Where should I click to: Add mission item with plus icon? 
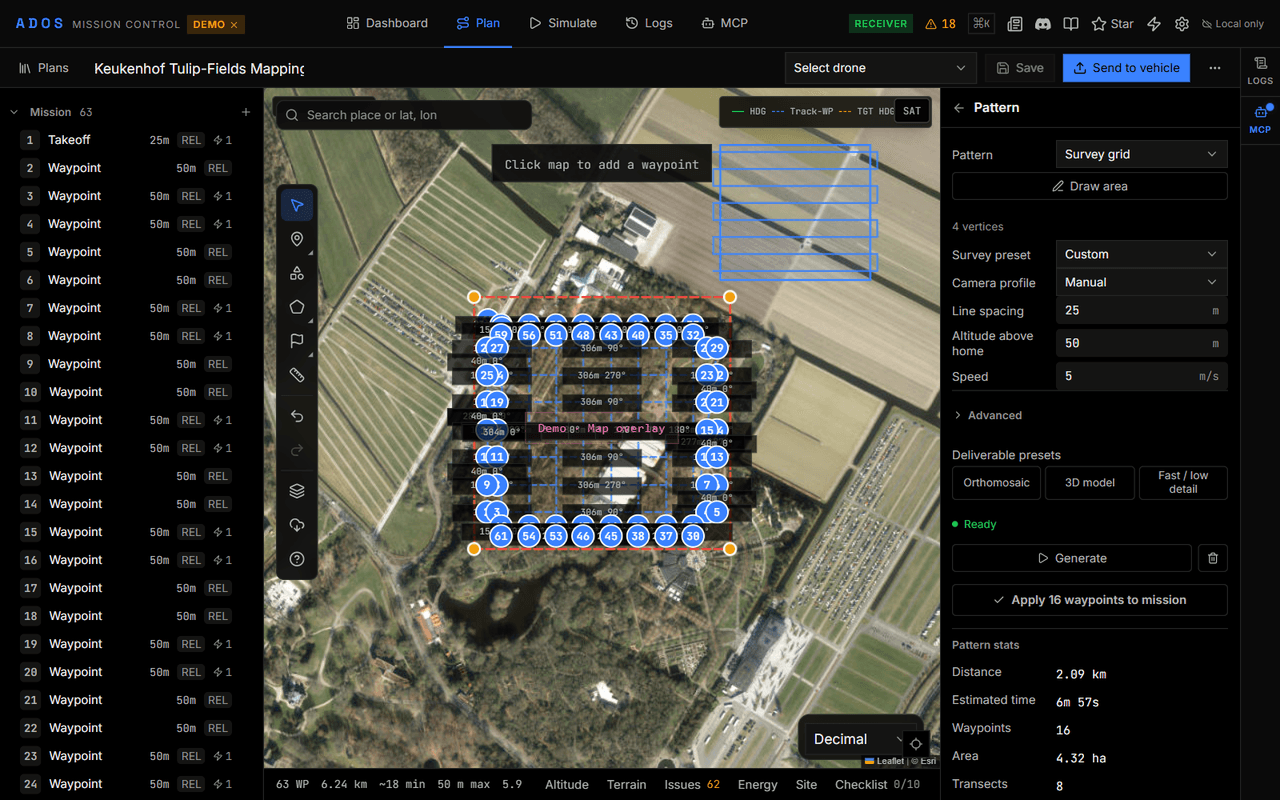tap(246, 112)
